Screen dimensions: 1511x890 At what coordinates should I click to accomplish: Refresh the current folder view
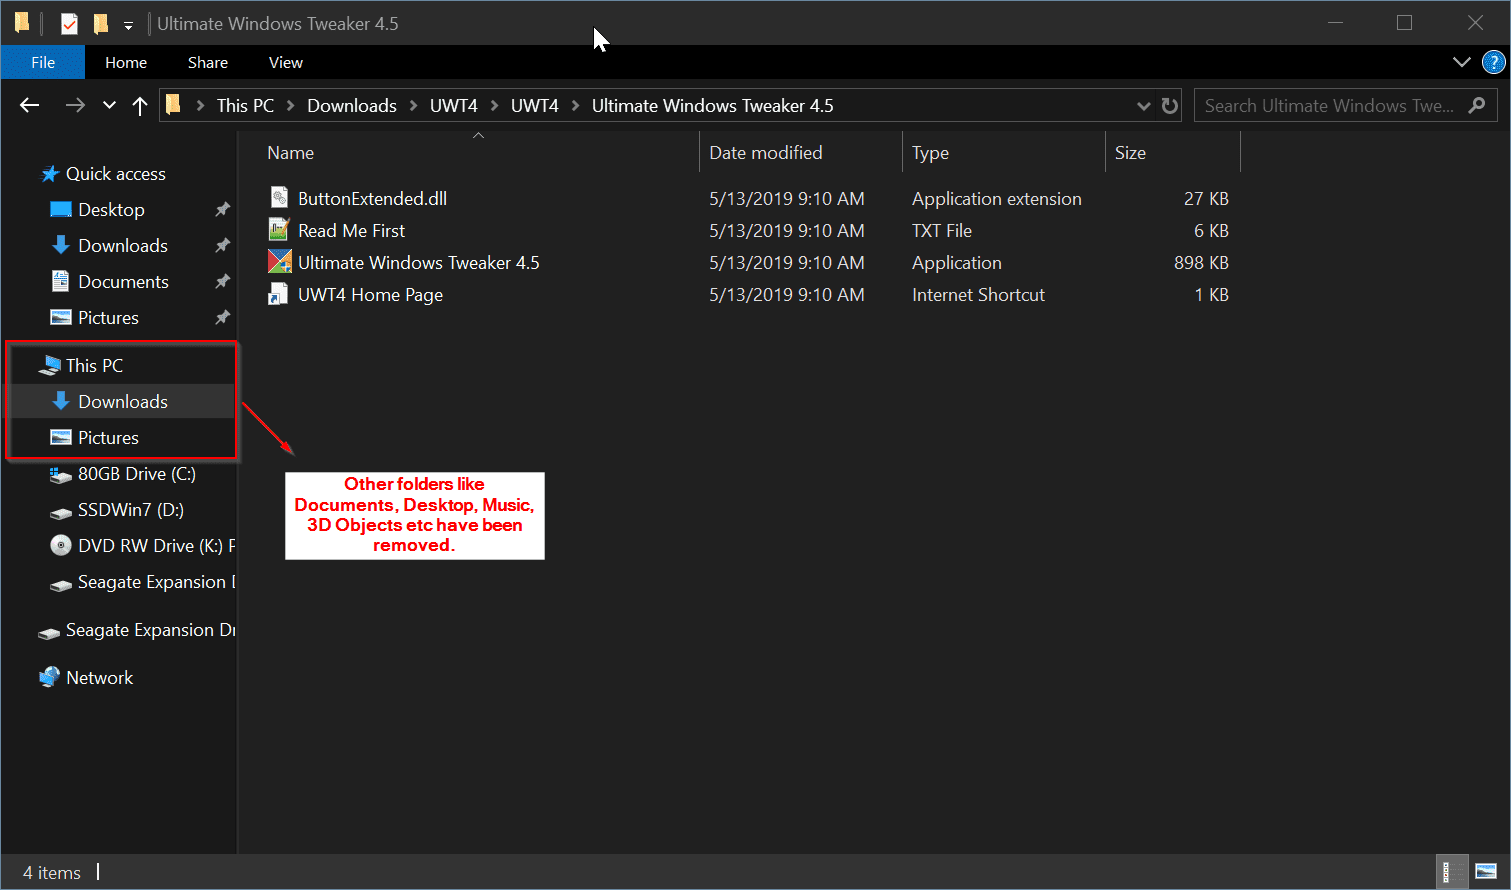click(x=1169, y=106)
